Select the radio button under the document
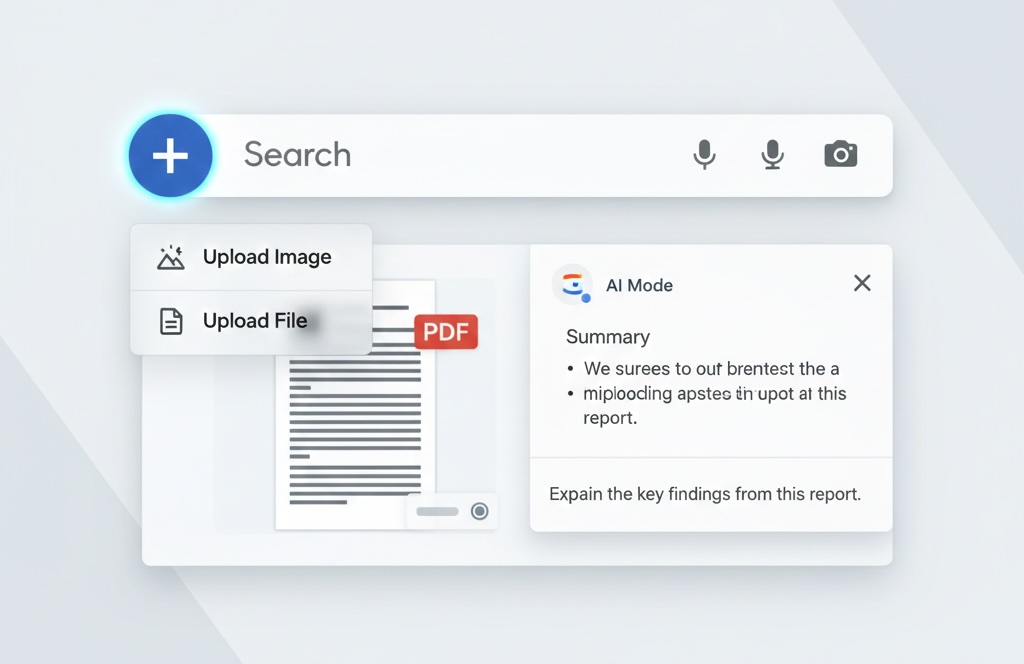Viewport: 1024px width, 664px height. [x=480, y=512]
